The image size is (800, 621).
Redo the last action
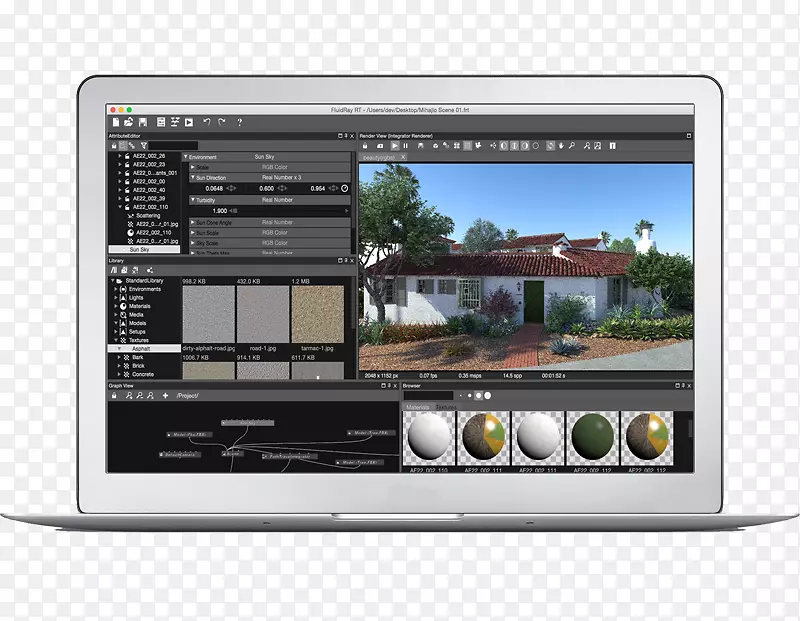point(221,122)
